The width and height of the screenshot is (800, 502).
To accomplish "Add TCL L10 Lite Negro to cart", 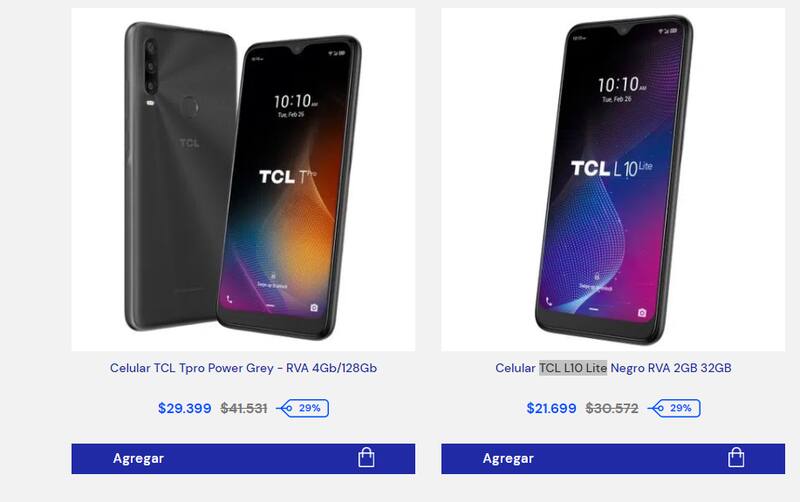I will 613,459.
